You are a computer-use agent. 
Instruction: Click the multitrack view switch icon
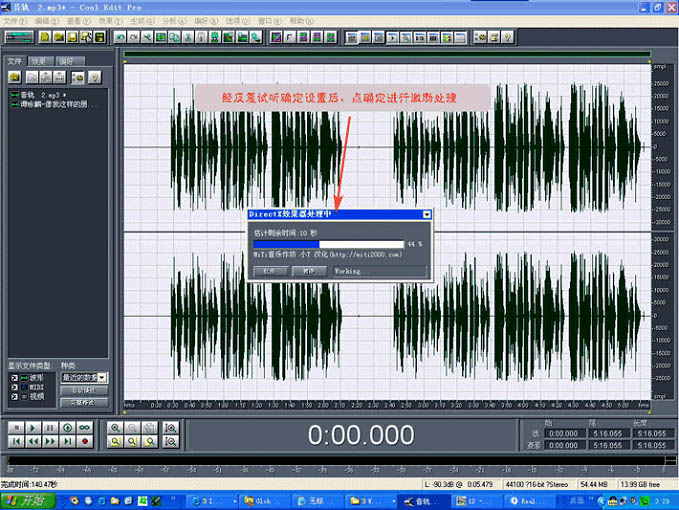[x=20, y=37]
